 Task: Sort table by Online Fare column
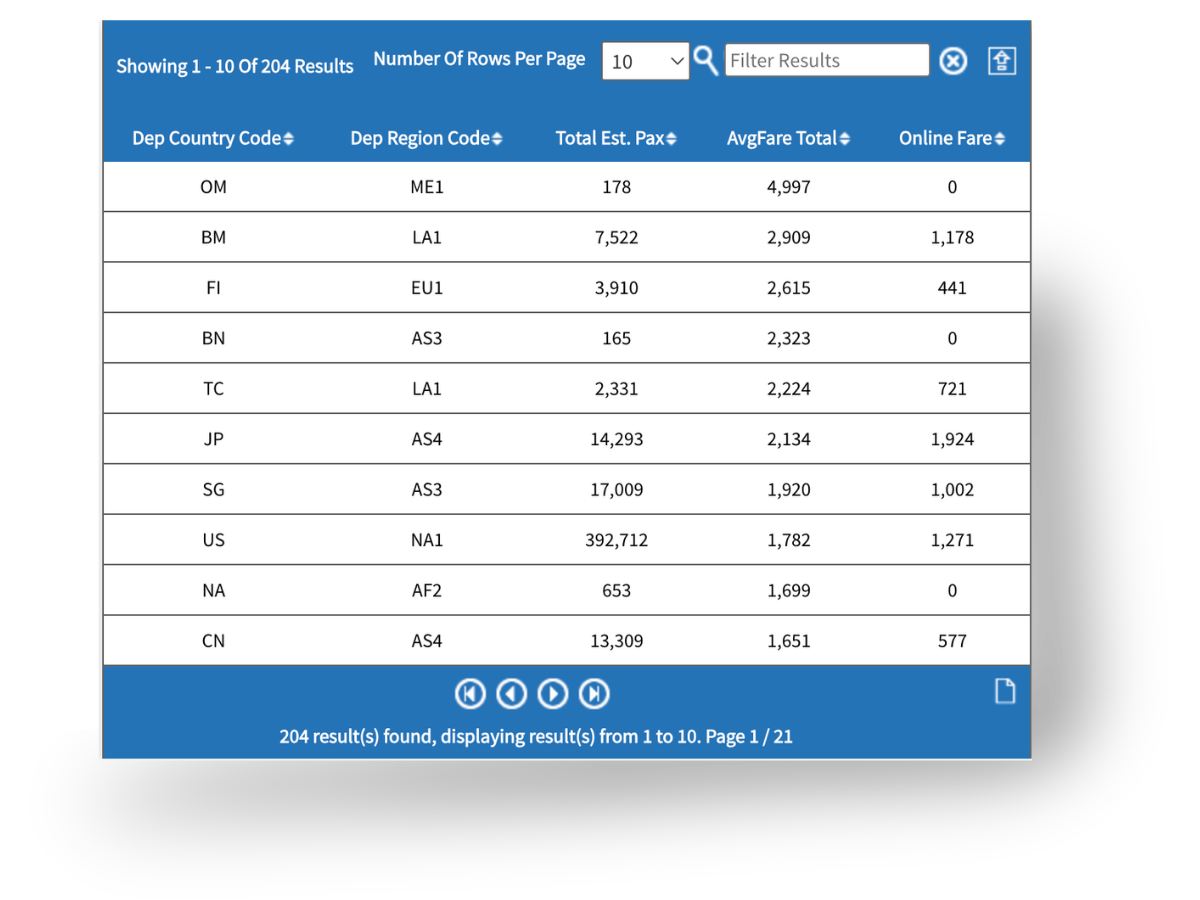(x=951, y=138)
